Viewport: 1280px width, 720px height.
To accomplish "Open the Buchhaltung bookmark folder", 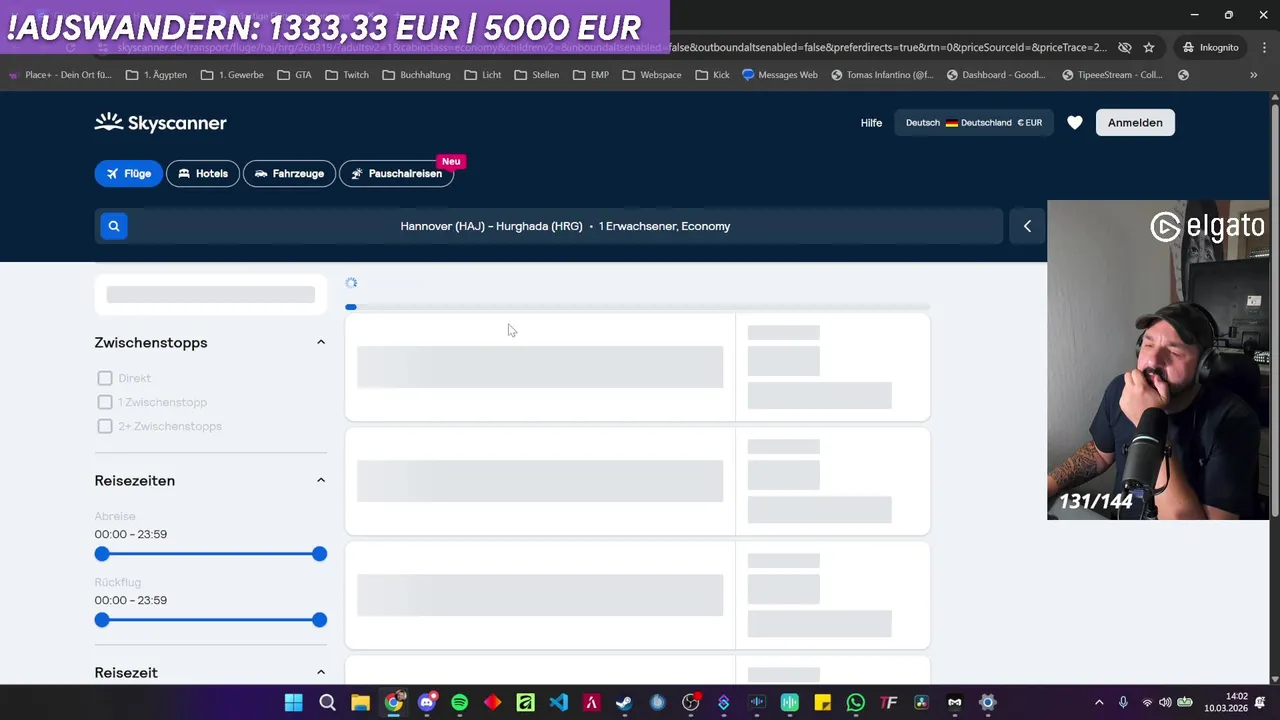I will [x=416, y=75].
